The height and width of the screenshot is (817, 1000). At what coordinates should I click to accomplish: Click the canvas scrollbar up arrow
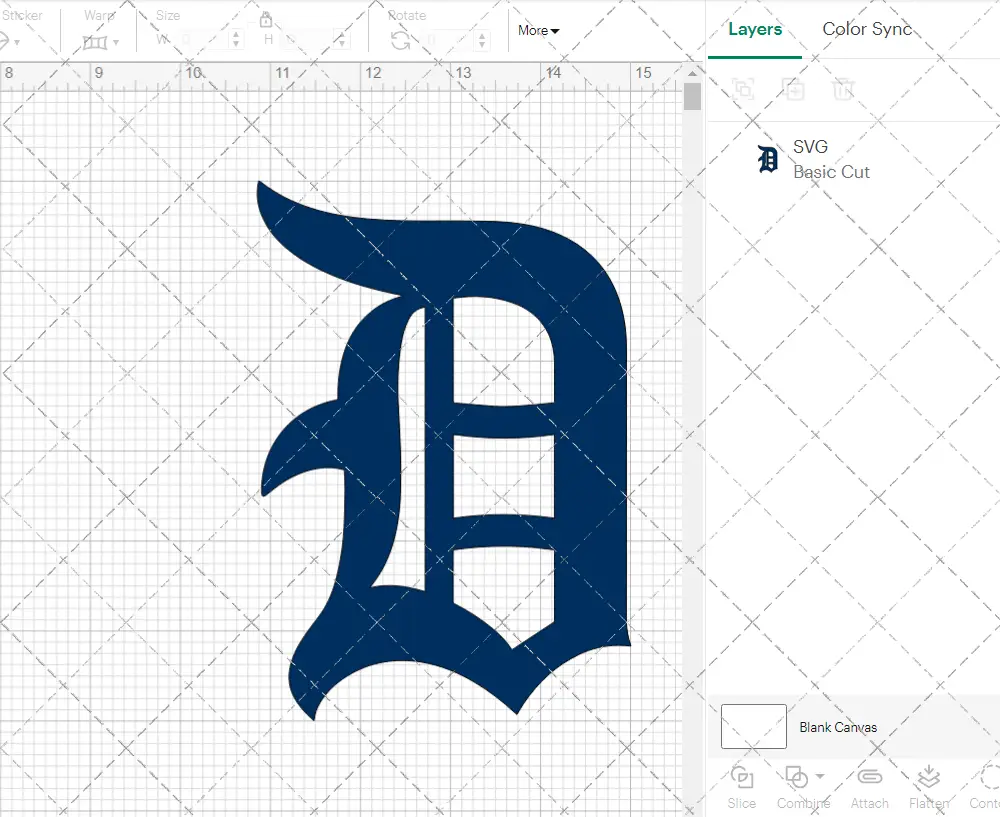(x=692, y=73)
